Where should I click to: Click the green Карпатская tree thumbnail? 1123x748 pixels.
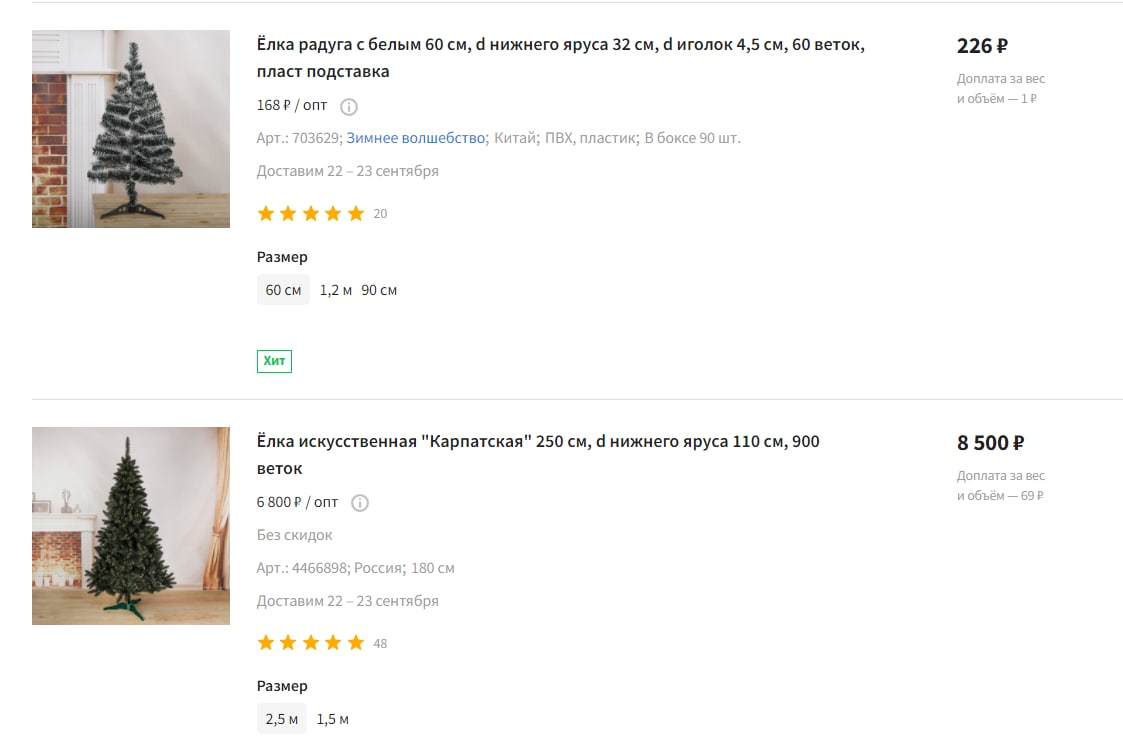click(131, 526)
